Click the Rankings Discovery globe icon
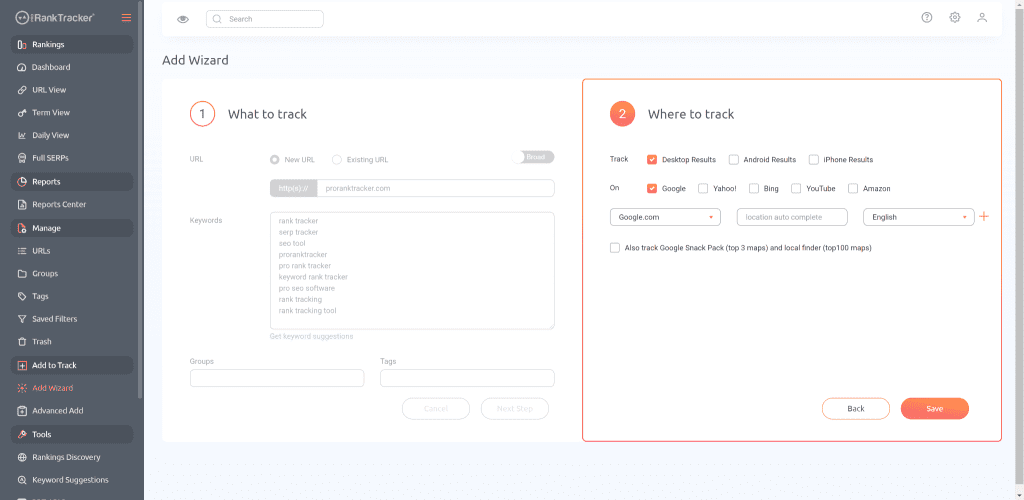 click(x=22, y=457)
